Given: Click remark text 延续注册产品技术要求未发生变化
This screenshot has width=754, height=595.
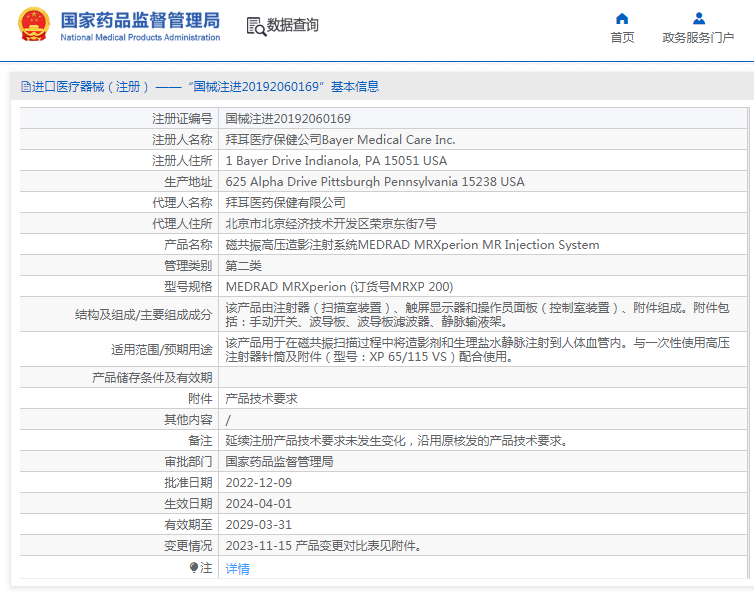Looking at the screenshot, I should (396, 441).
